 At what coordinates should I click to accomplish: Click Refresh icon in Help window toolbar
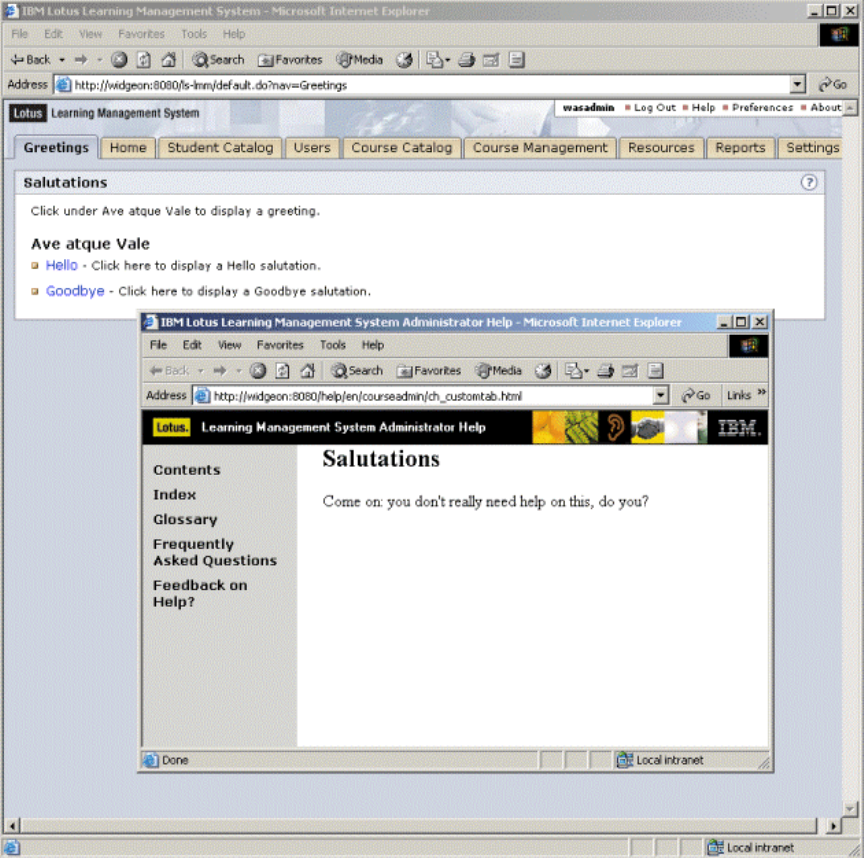pyautogui.click(x=283, y=371)
